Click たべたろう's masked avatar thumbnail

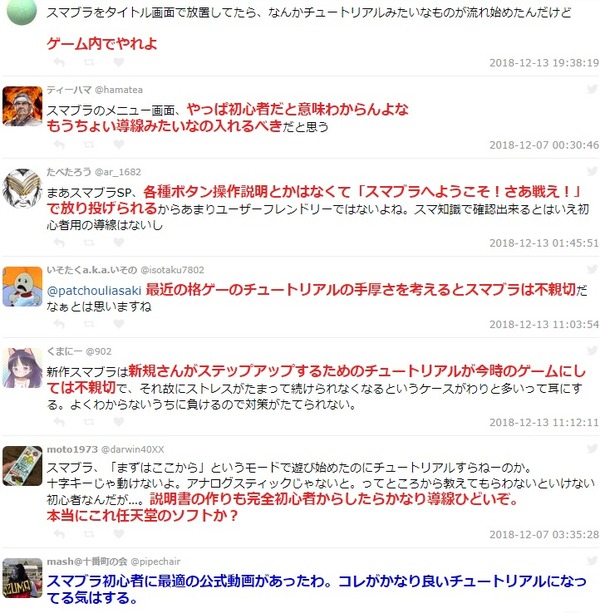point(22,188)
